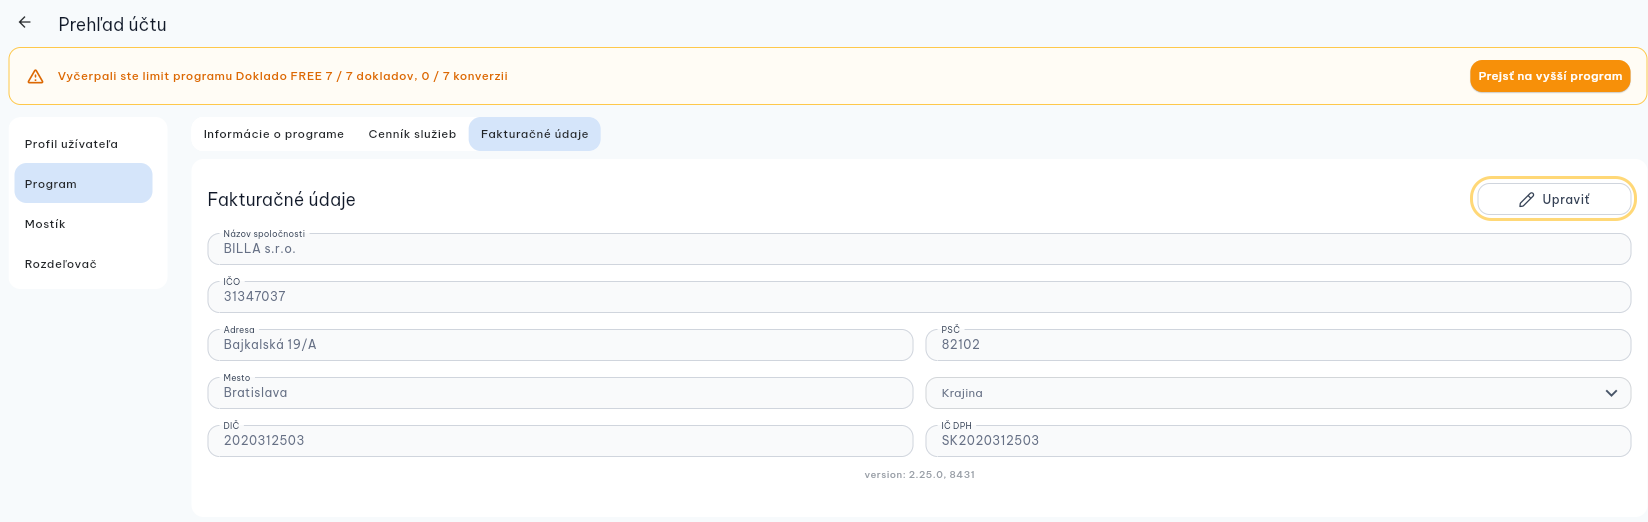Expand the Krajina dropdown arrow
The image size is (1648, 522).
click(x=1611, y=393)
